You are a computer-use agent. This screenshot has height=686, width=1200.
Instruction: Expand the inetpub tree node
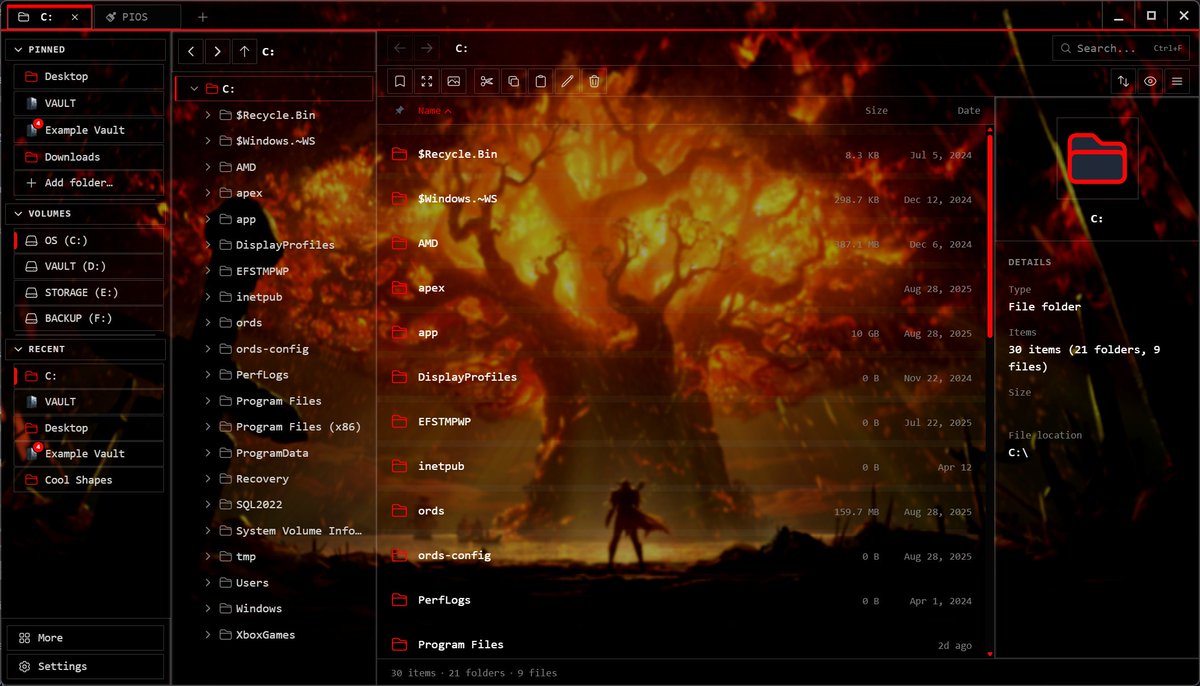(208, 297)
